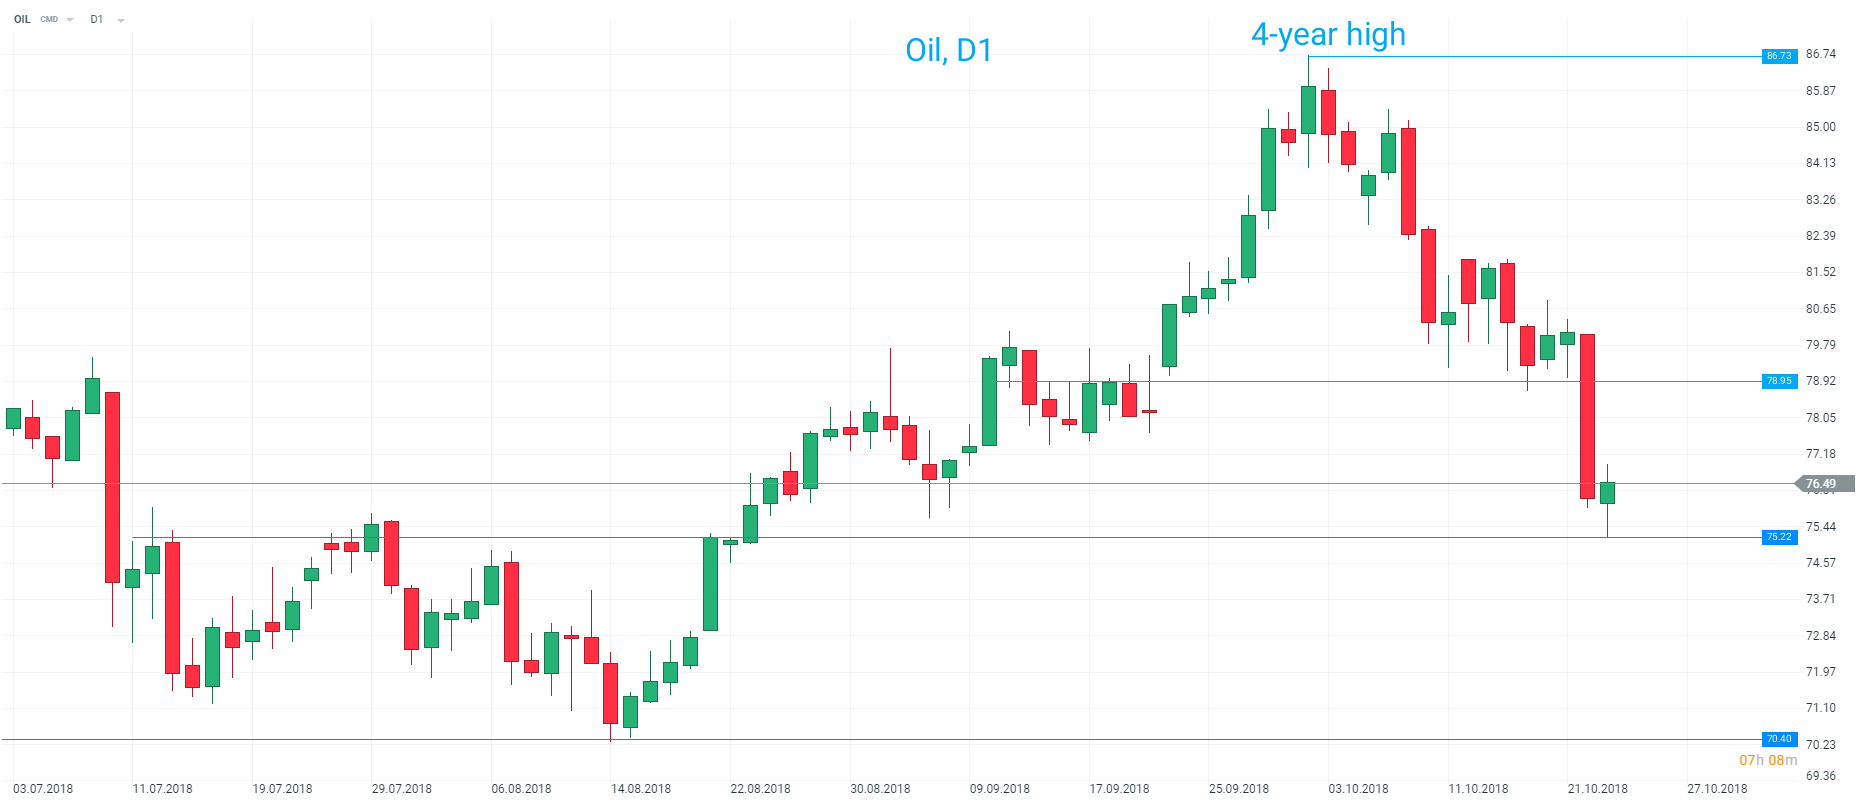Viewport: 1866px width, 806px height.
Task: Click the 71.10 label on price axis
Action: point(1820,708)
